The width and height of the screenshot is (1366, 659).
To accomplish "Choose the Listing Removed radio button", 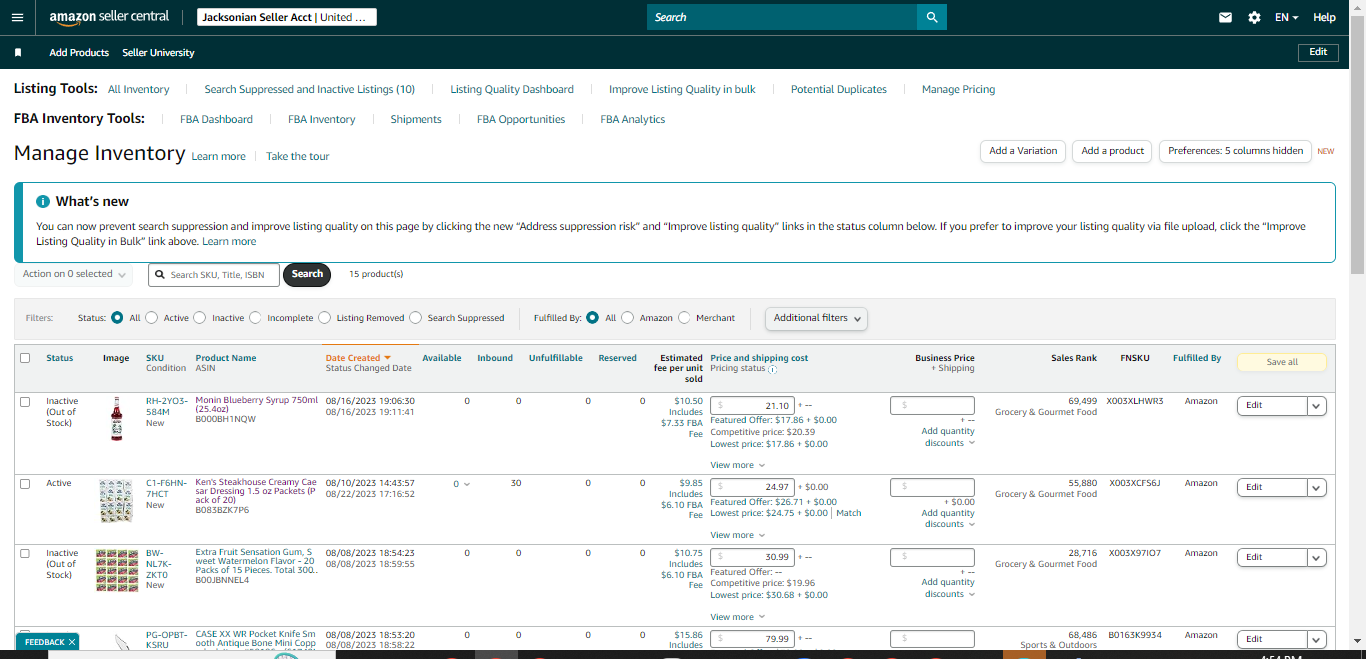I will pos(324,318).
